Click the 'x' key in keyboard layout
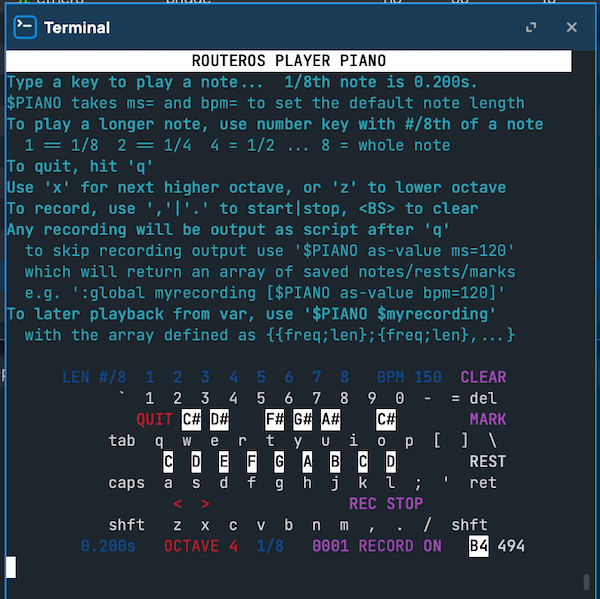 [x=205, y=526]
